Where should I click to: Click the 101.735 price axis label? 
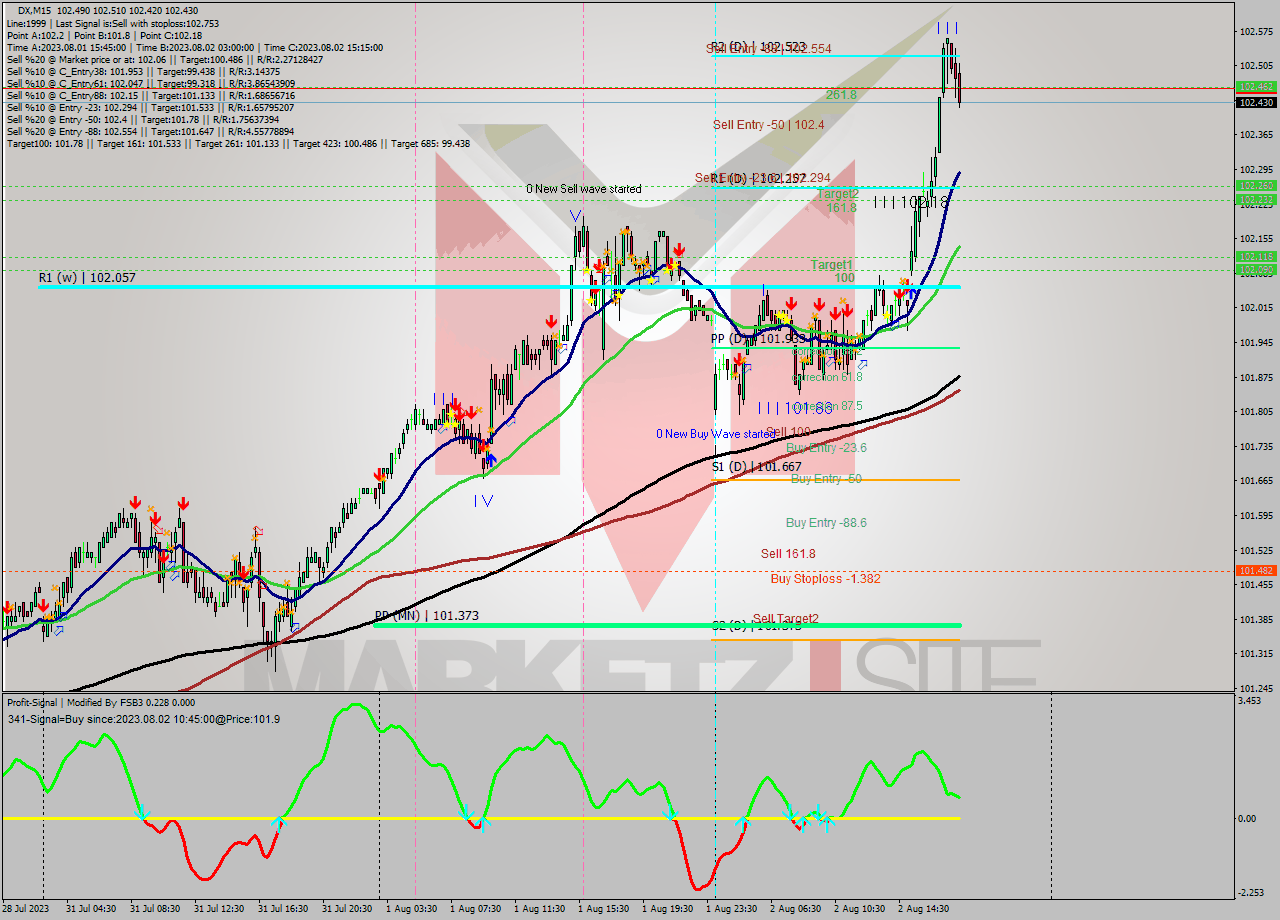[1256, 447]
